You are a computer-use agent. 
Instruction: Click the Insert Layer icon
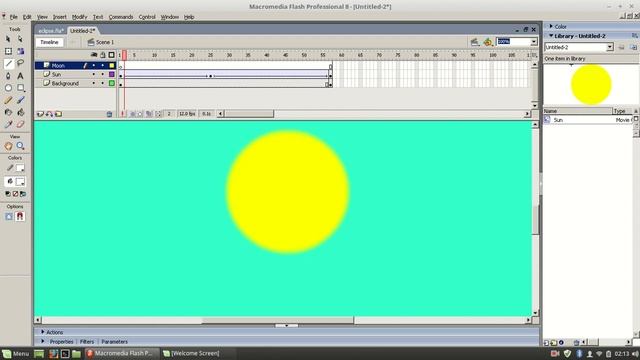tap(40, 114)
